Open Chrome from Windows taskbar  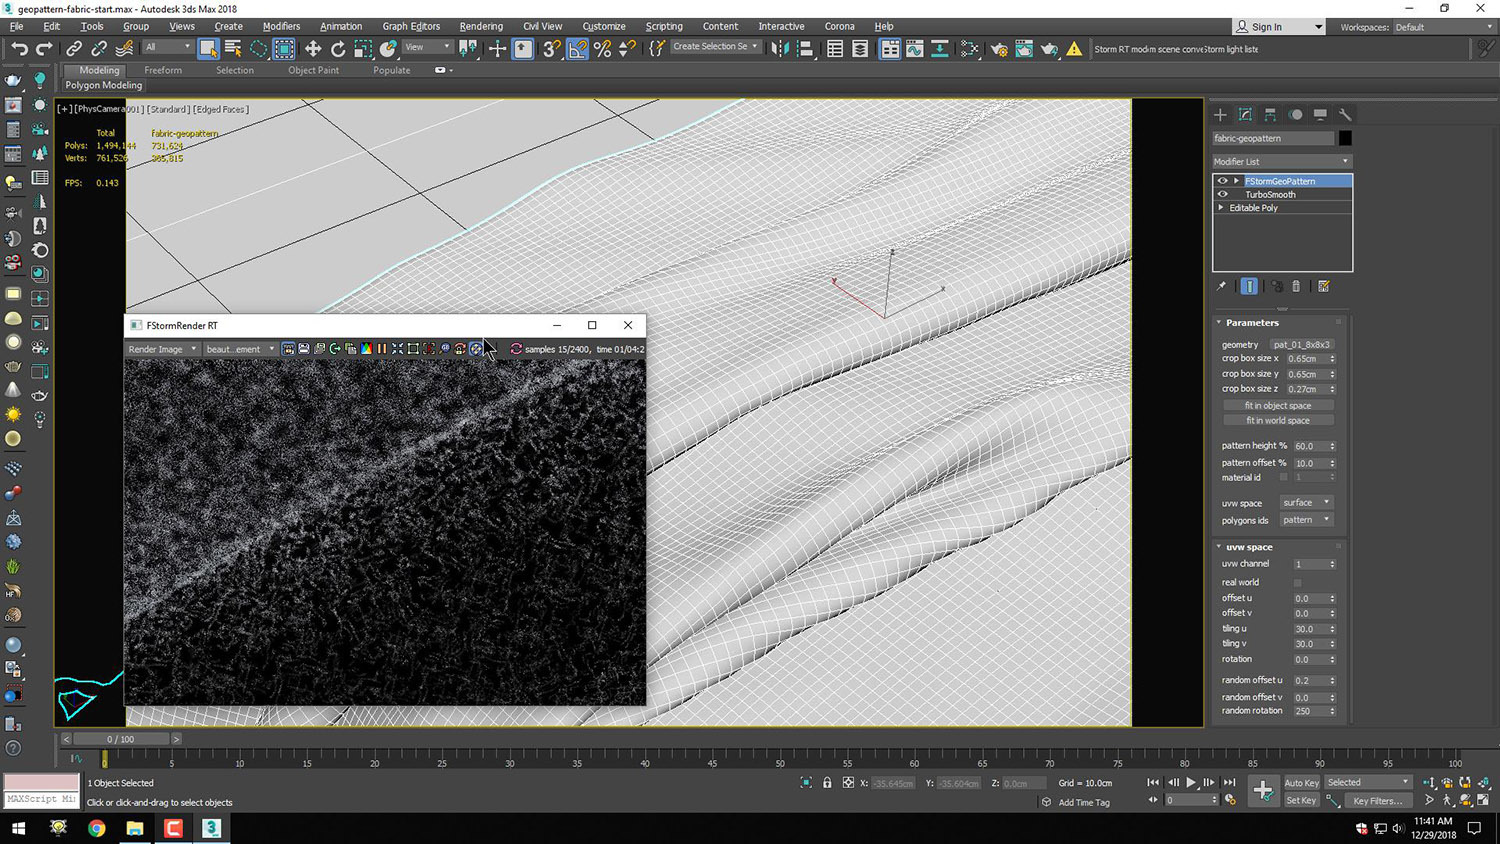click(96, 828)
